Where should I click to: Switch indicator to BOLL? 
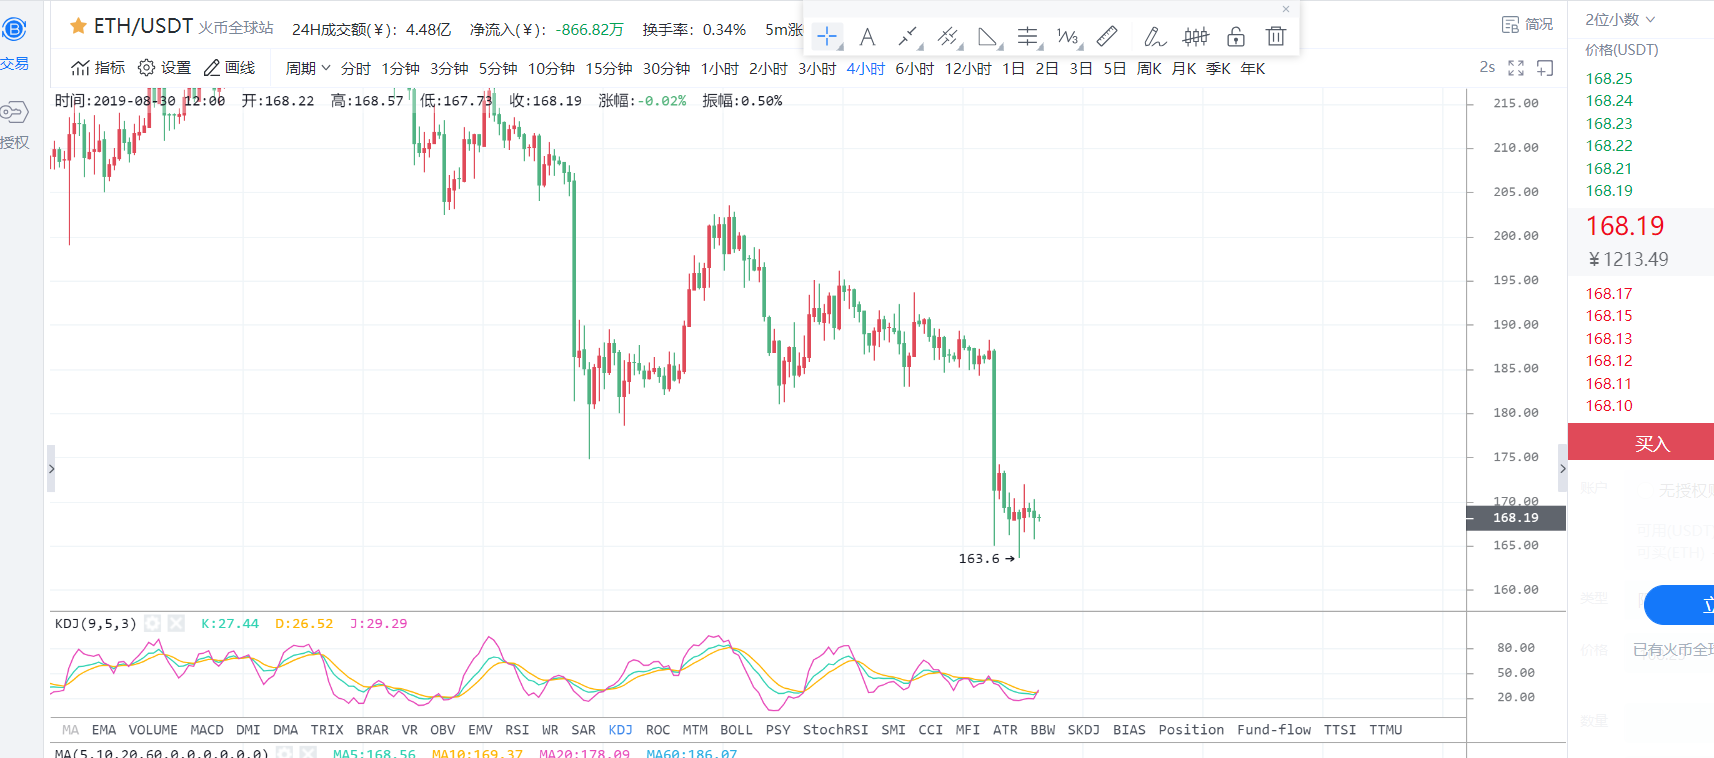tap(736, 730)
